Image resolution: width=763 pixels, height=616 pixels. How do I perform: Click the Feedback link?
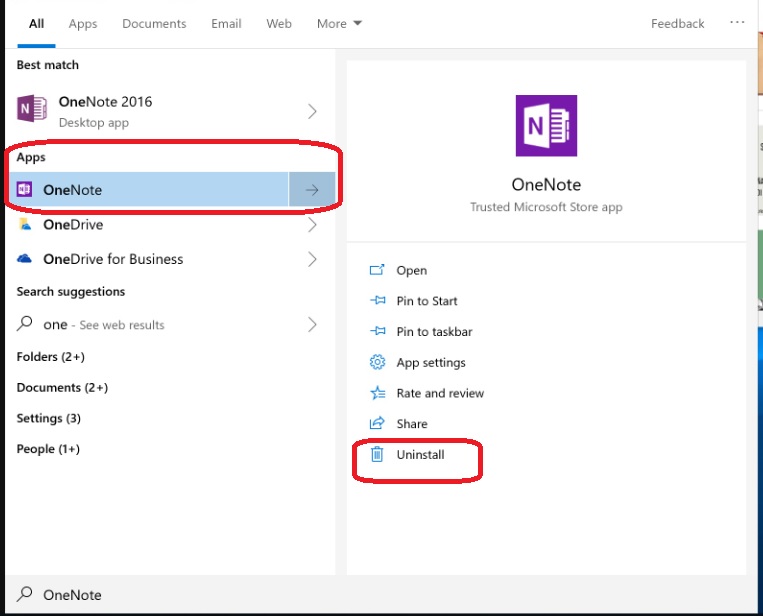[677, 23]
